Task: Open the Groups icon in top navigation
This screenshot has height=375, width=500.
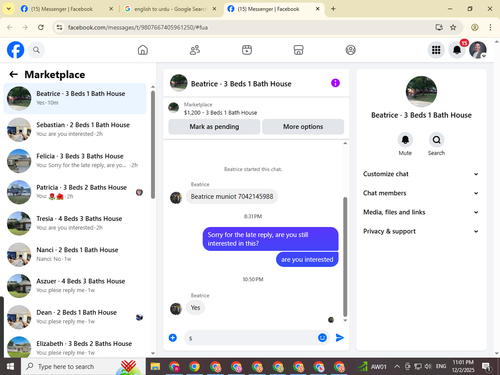Action: [350, 50]
